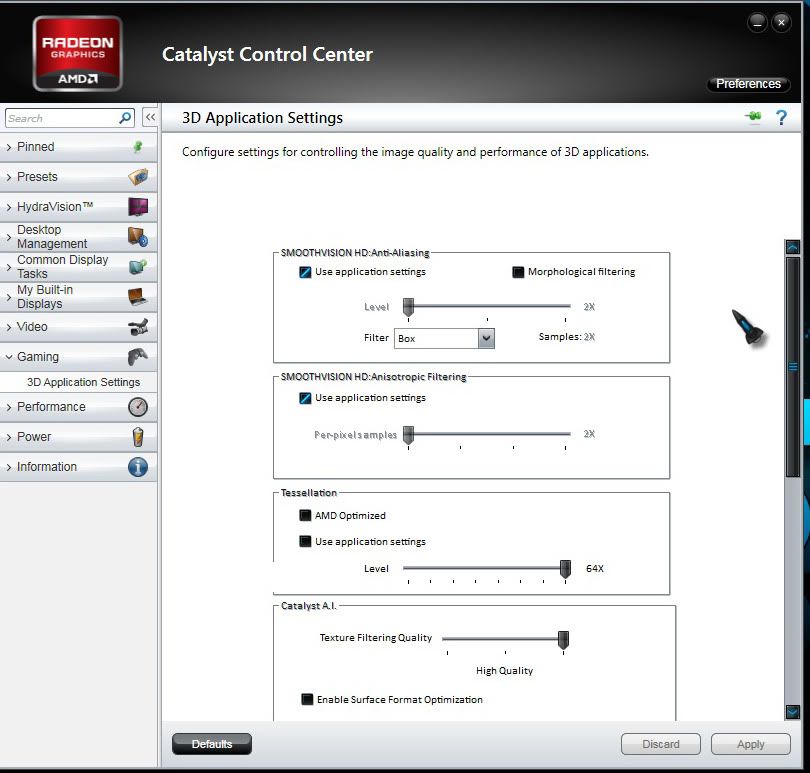This screenshot has height=773, width=810.
Task: Click the Anti-Aliasing Level slider handle
Action: tap(409, 307)
